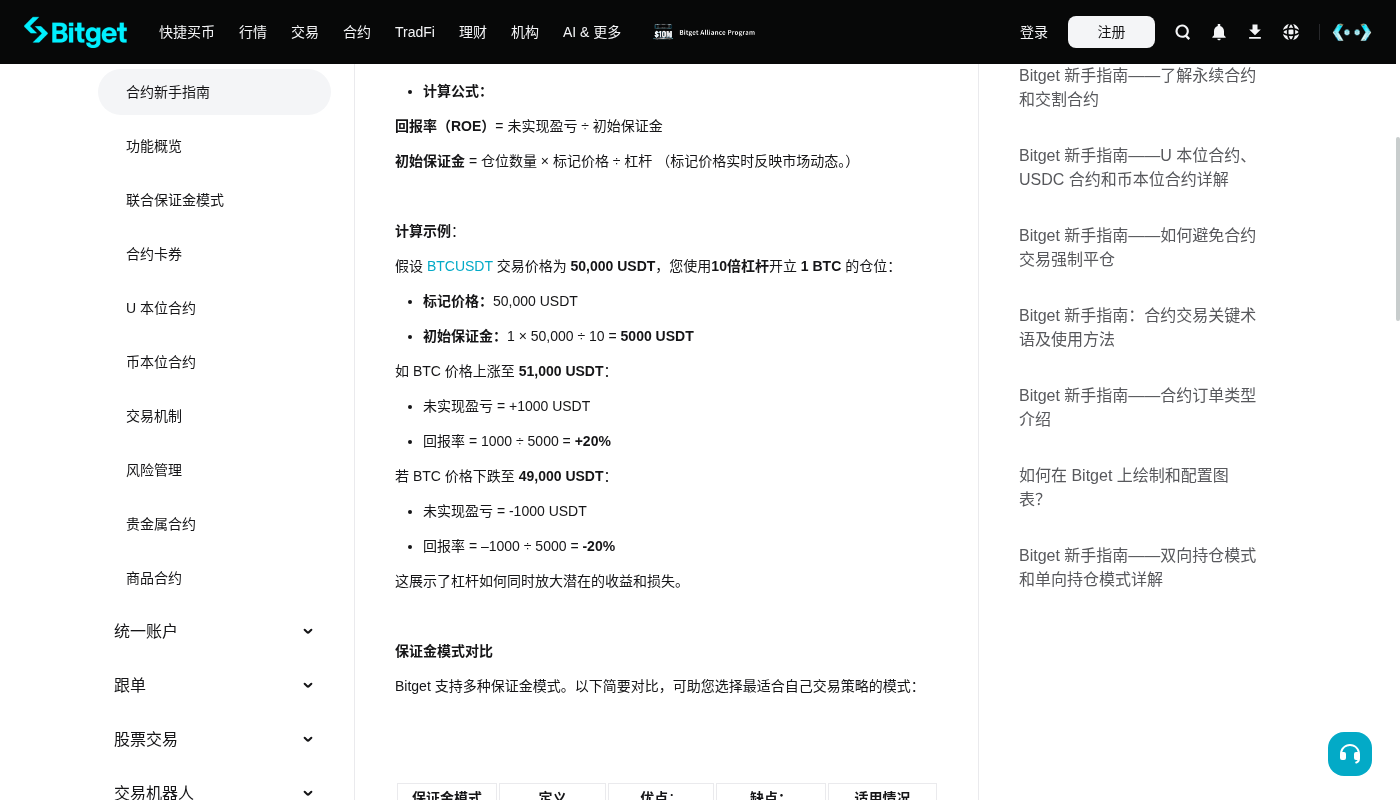Select 商品合约 in the sidebar
The height and width of the screenshot is (800, 1400).
tap(214, 578)
